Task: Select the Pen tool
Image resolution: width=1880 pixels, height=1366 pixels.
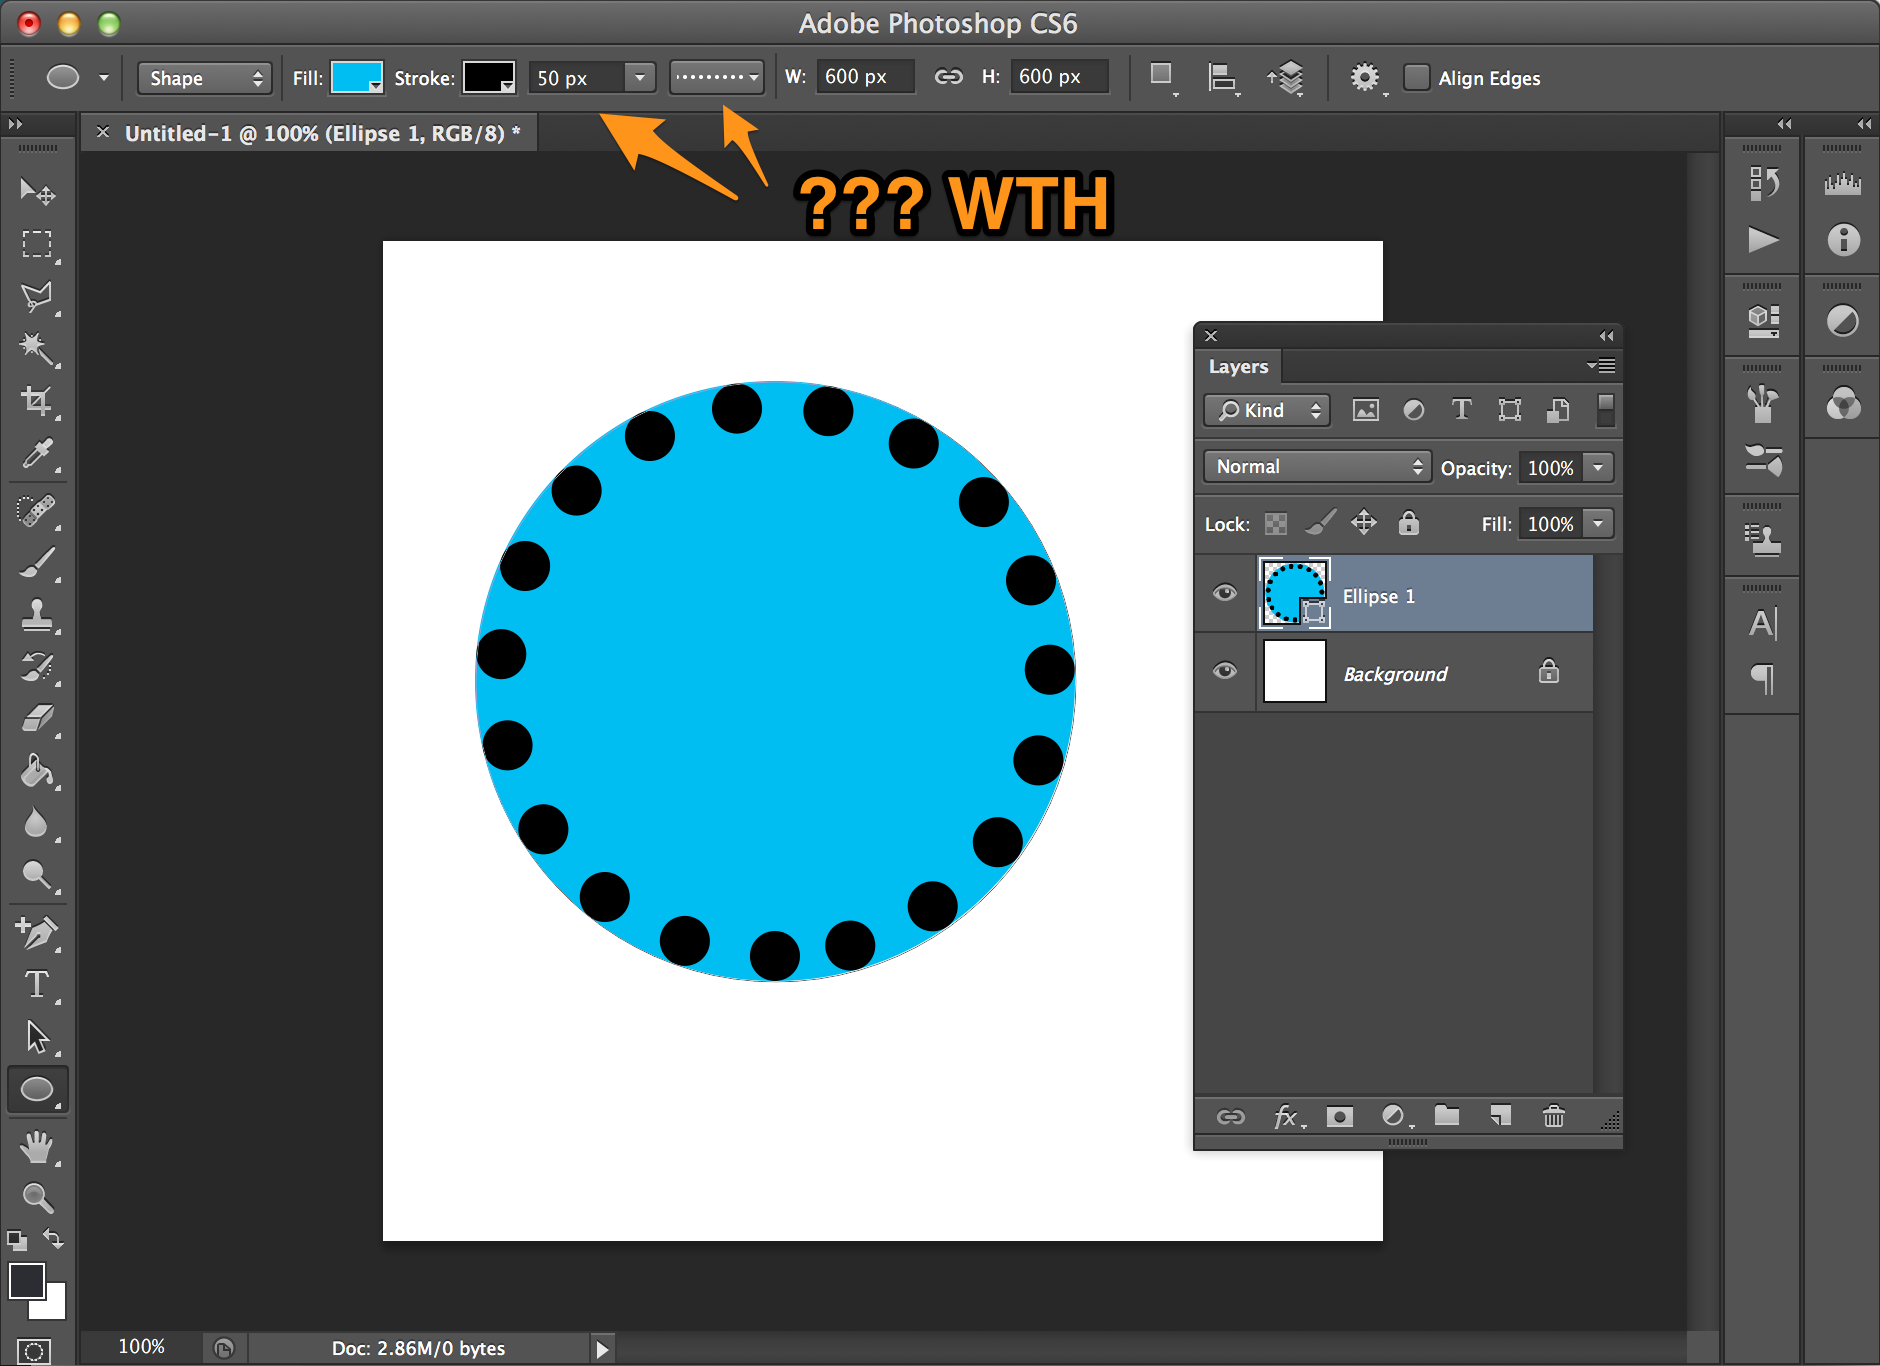Action: point(37,934)
